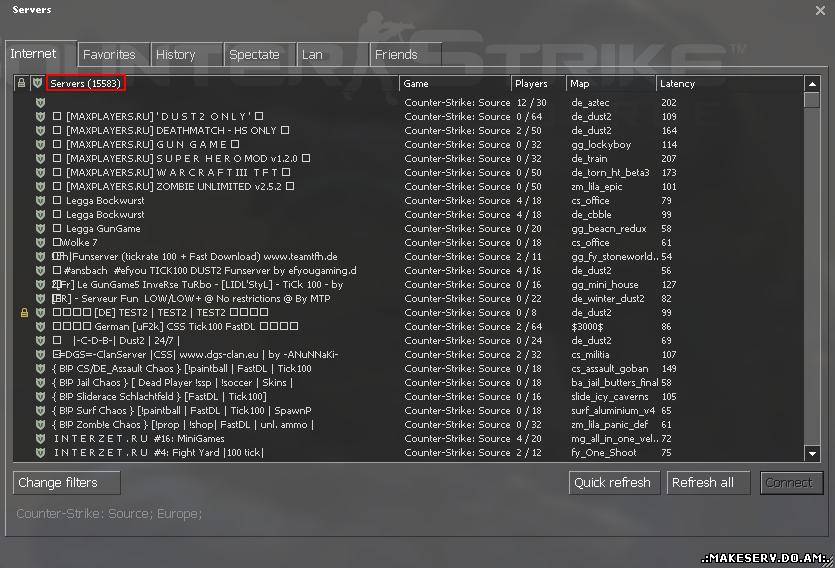Select the Legga Bockwurst server on cs_office
This screenshot has height=568, width=835.
[x=409, y=200]
